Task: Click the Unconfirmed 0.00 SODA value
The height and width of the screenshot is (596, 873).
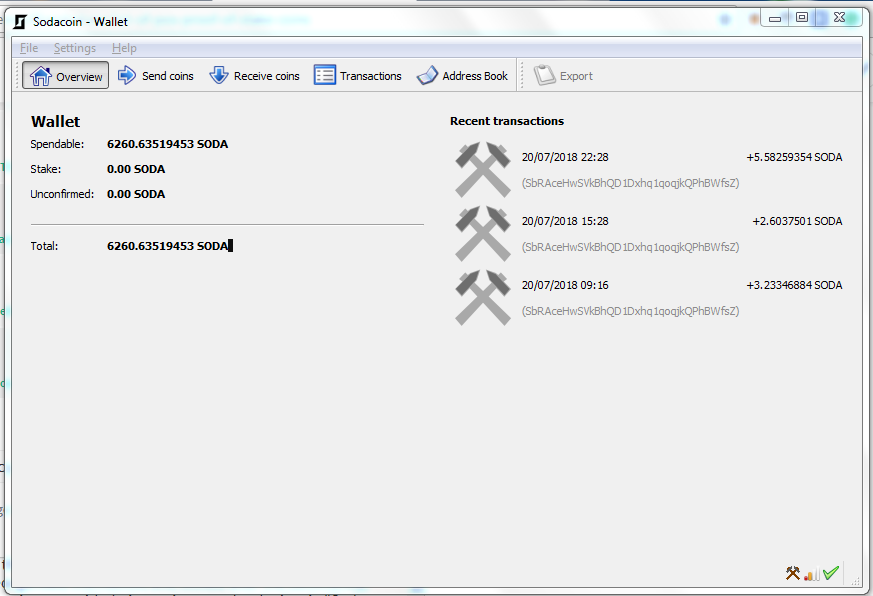Action: 136,194
